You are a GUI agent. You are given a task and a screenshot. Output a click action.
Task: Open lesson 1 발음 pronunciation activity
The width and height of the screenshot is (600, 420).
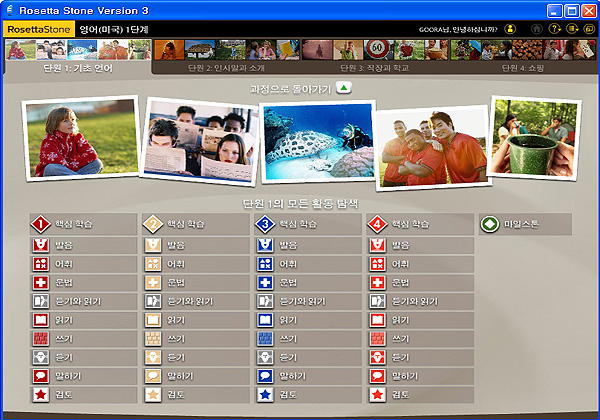(83, 245)
